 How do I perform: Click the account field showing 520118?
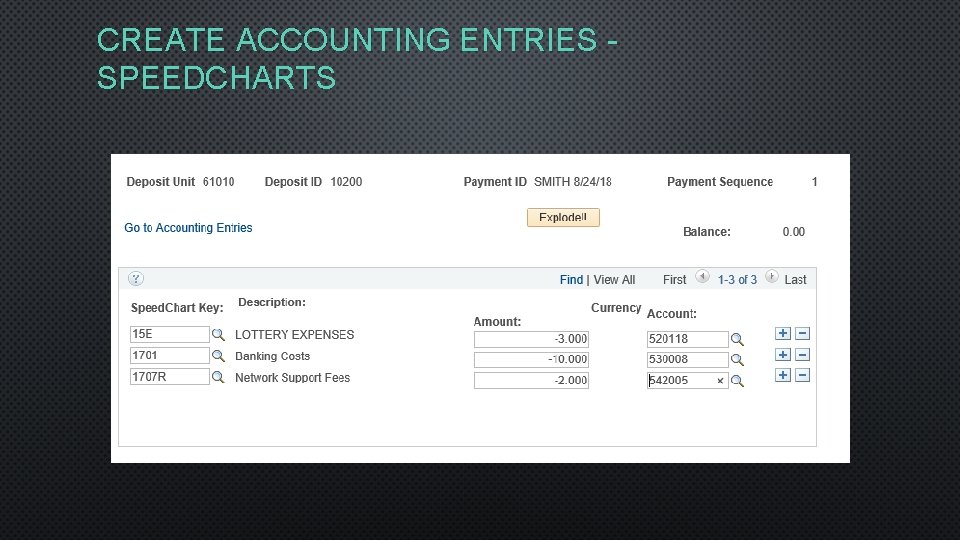click(x=688, y=339)
